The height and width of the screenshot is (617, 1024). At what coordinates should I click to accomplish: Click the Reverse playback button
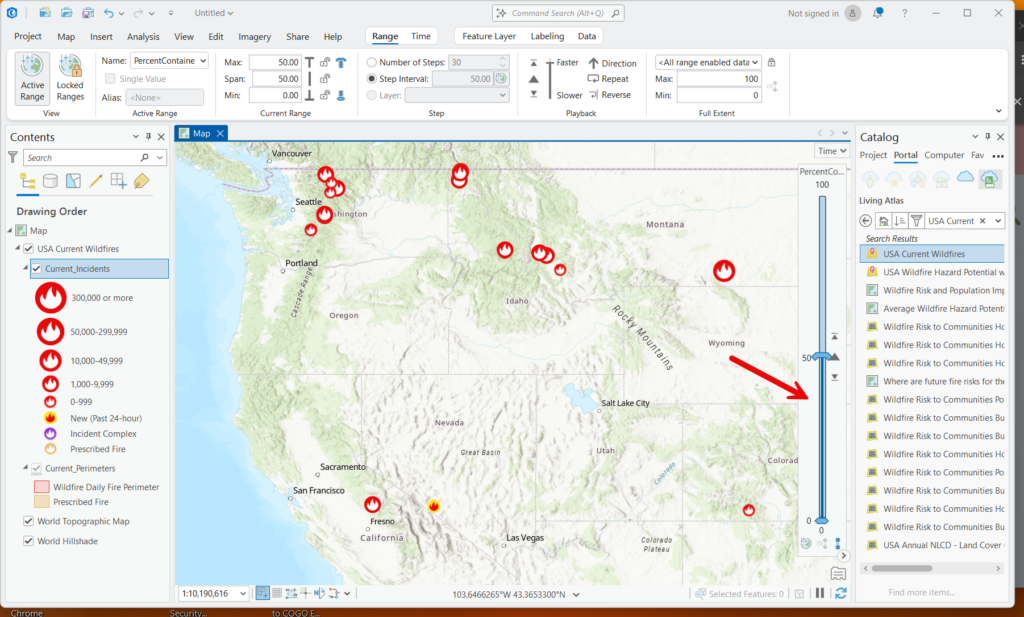pyautogui.click(x=609, y=95)
